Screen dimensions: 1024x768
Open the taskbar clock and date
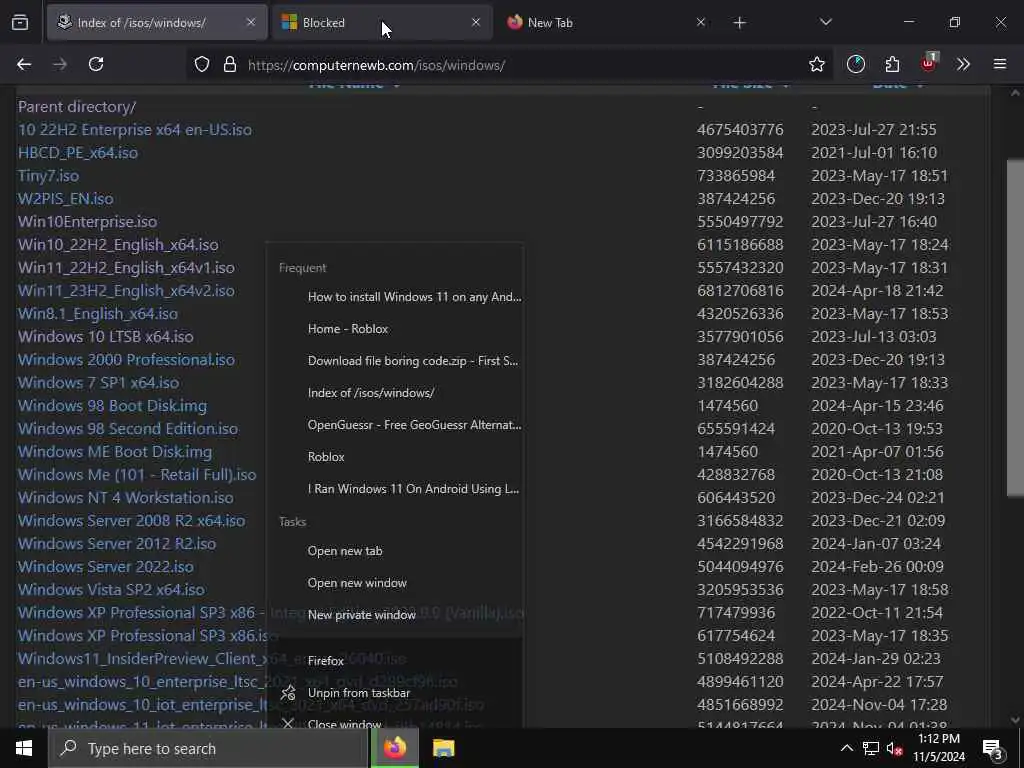[938, 748]
